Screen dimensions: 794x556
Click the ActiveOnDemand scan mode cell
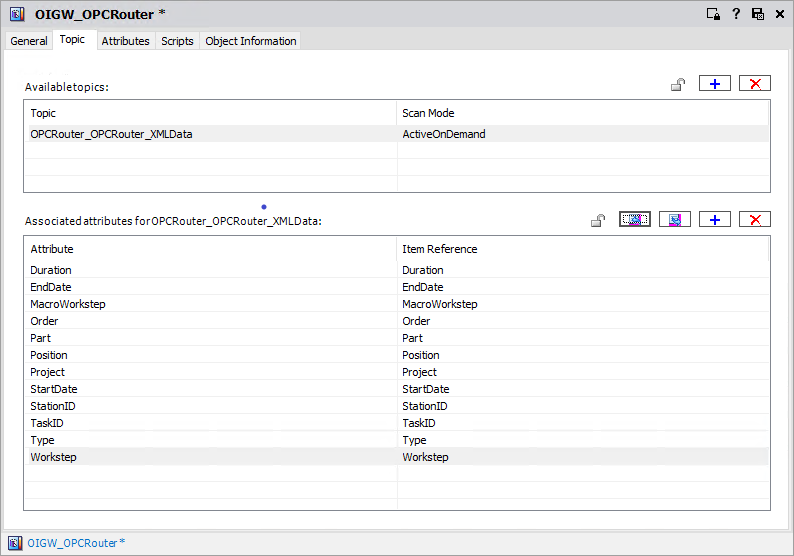coord(583,134)
